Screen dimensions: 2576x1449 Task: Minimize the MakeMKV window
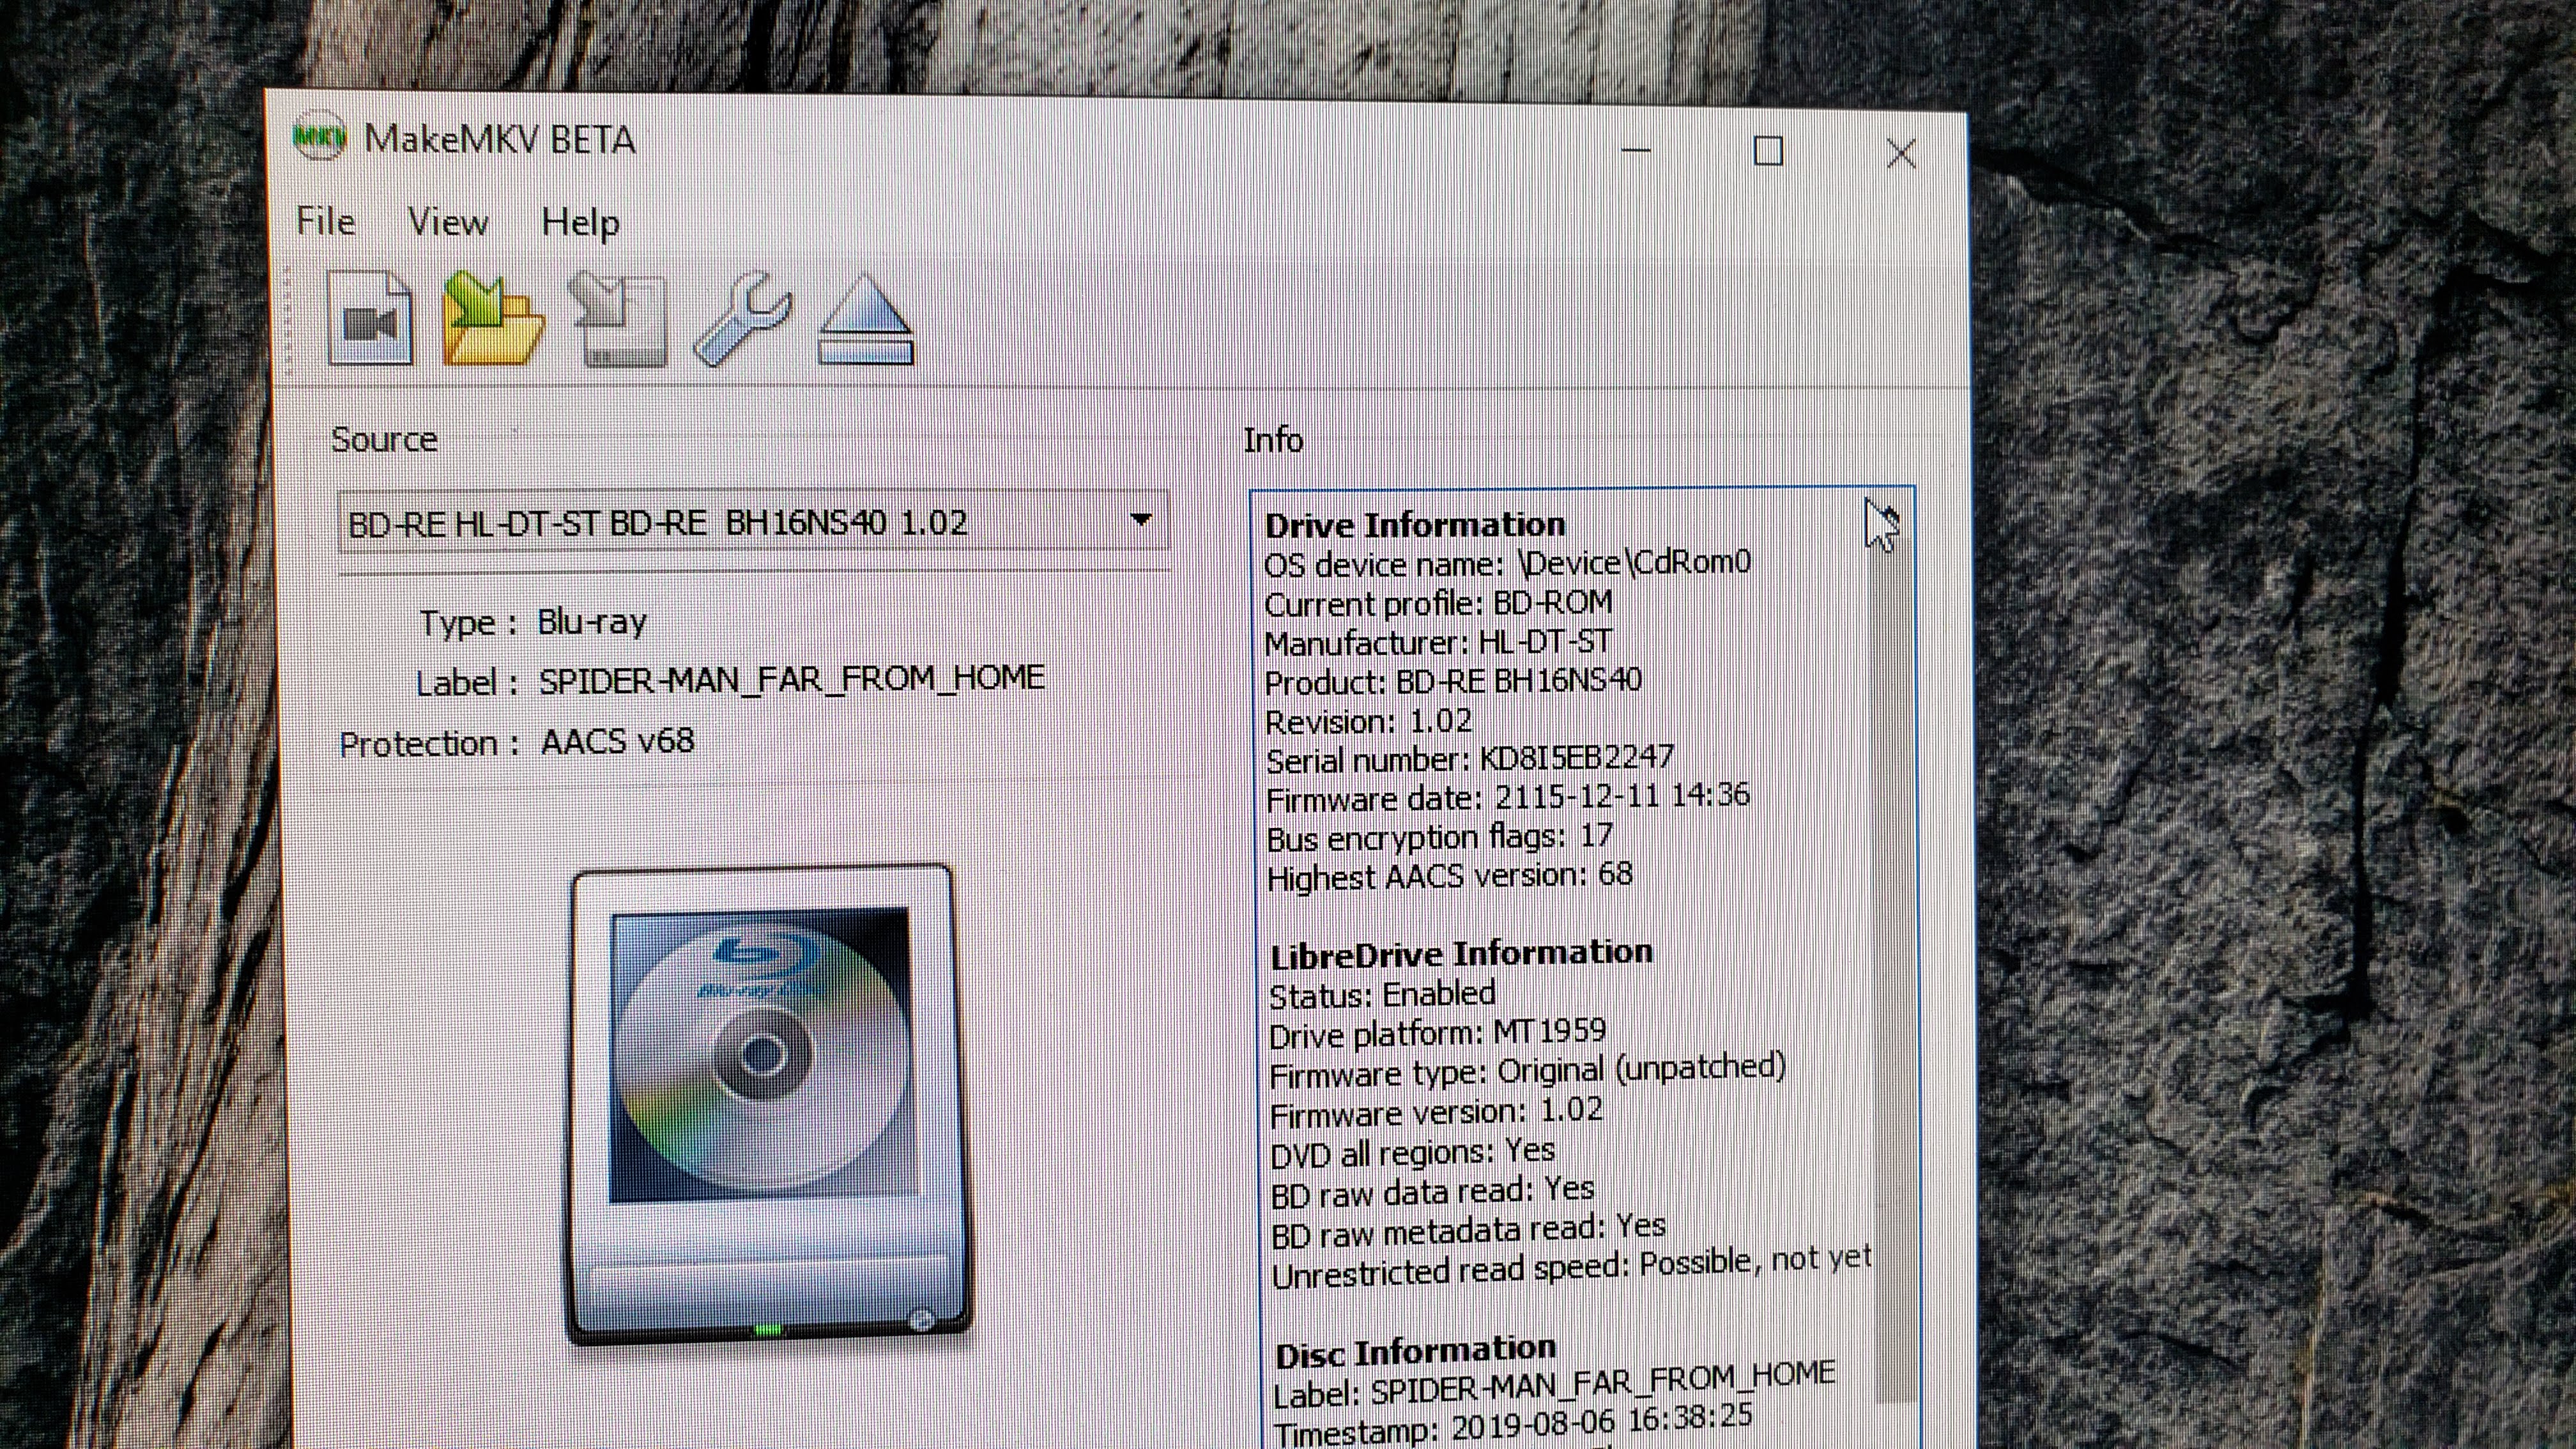(1636, 150)
